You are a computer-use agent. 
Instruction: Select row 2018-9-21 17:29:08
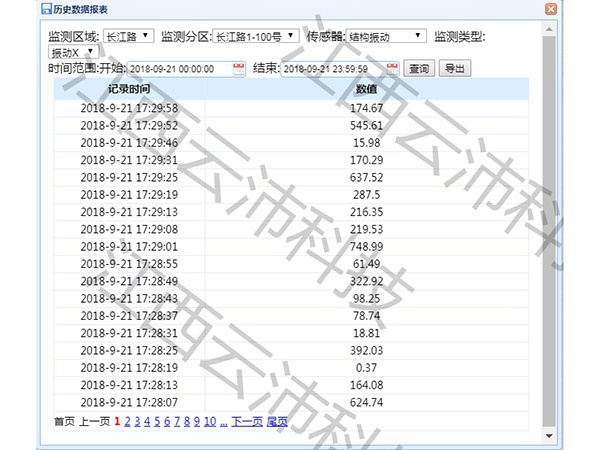(291, 229)
